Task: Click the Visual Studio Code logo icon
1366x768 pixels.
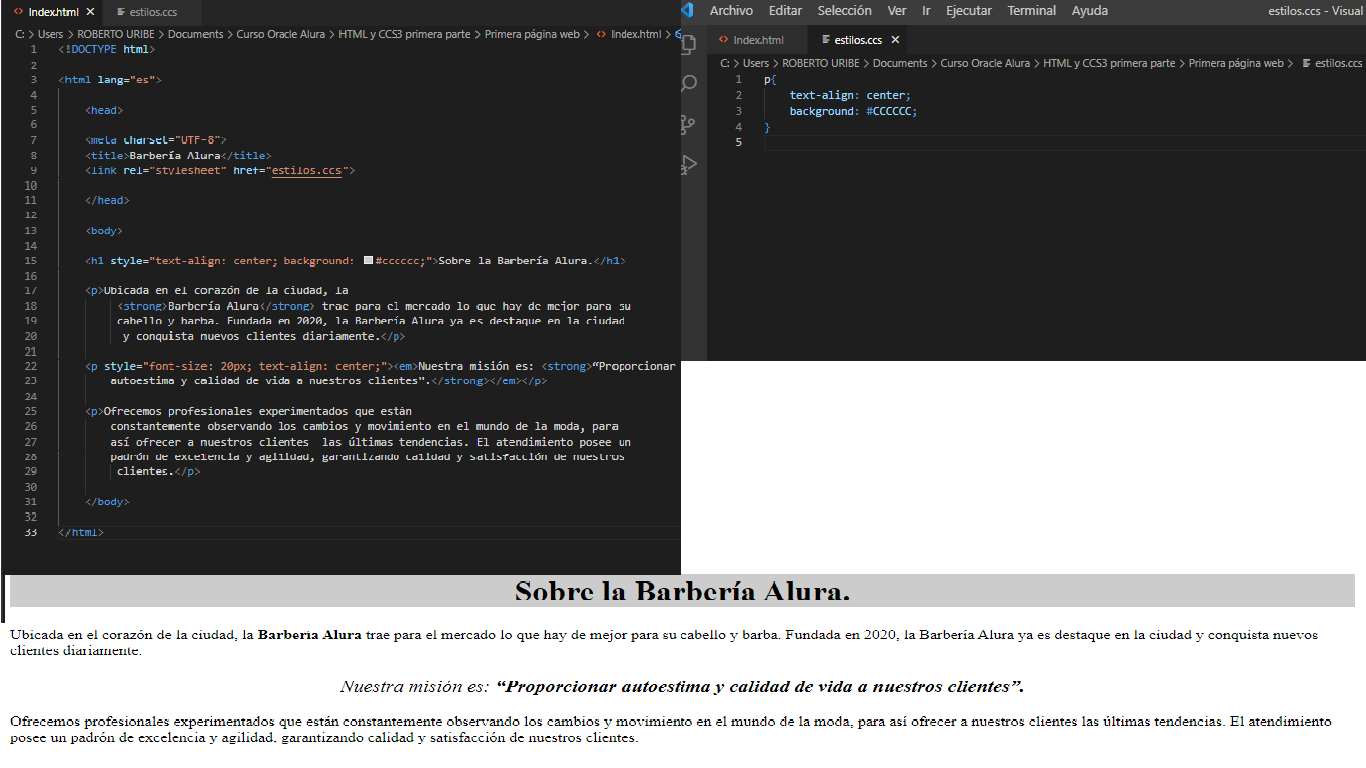Action: coord(687,10)
